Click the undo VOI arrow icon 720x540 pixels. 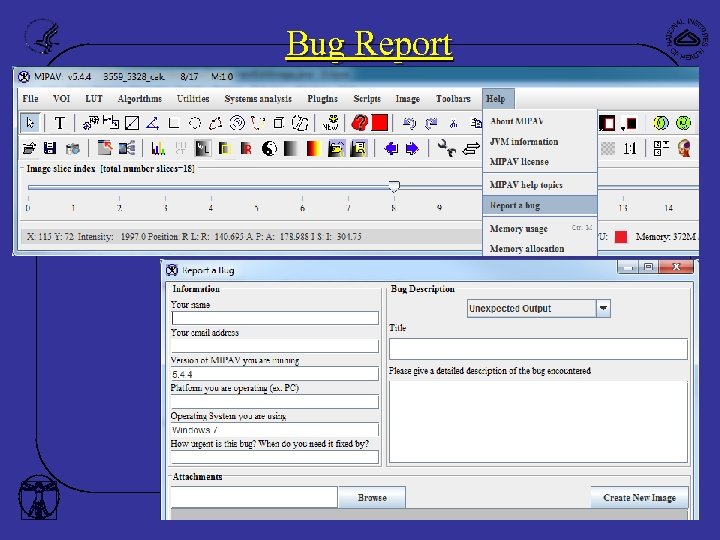[x=410, y=123]
